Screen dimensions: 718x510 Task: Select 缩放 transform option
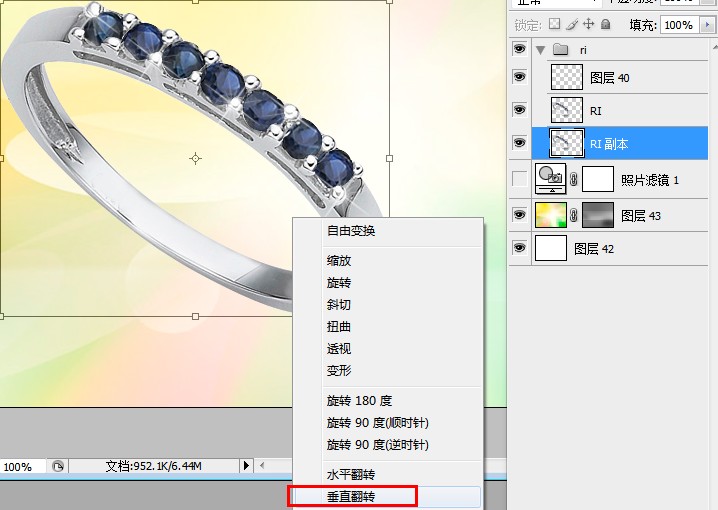pyautogui.click(x=339, y=261)
